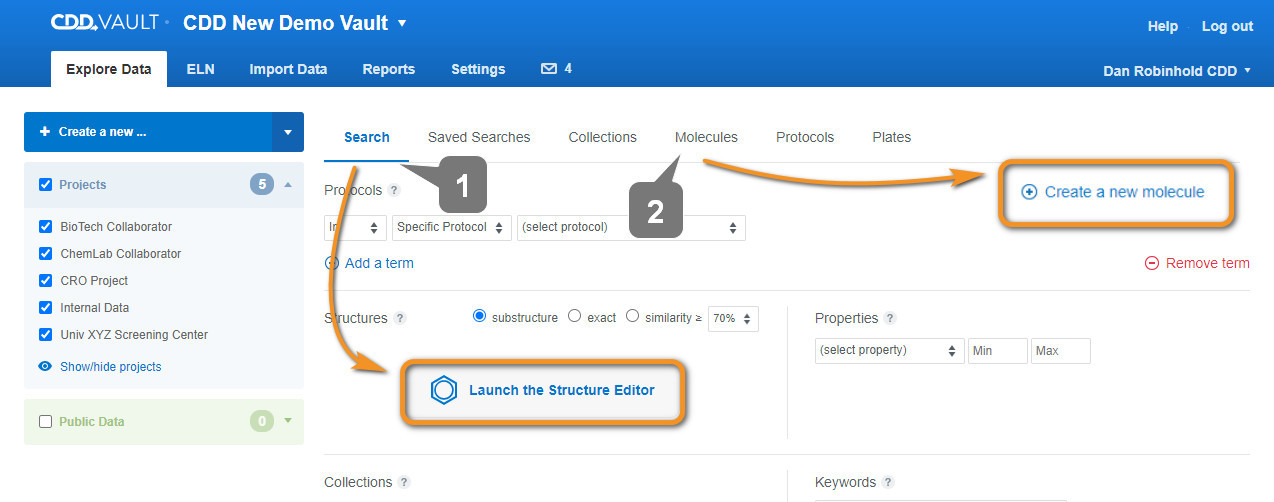Click the hexagon Structure Editor icon

coord(443,390)
